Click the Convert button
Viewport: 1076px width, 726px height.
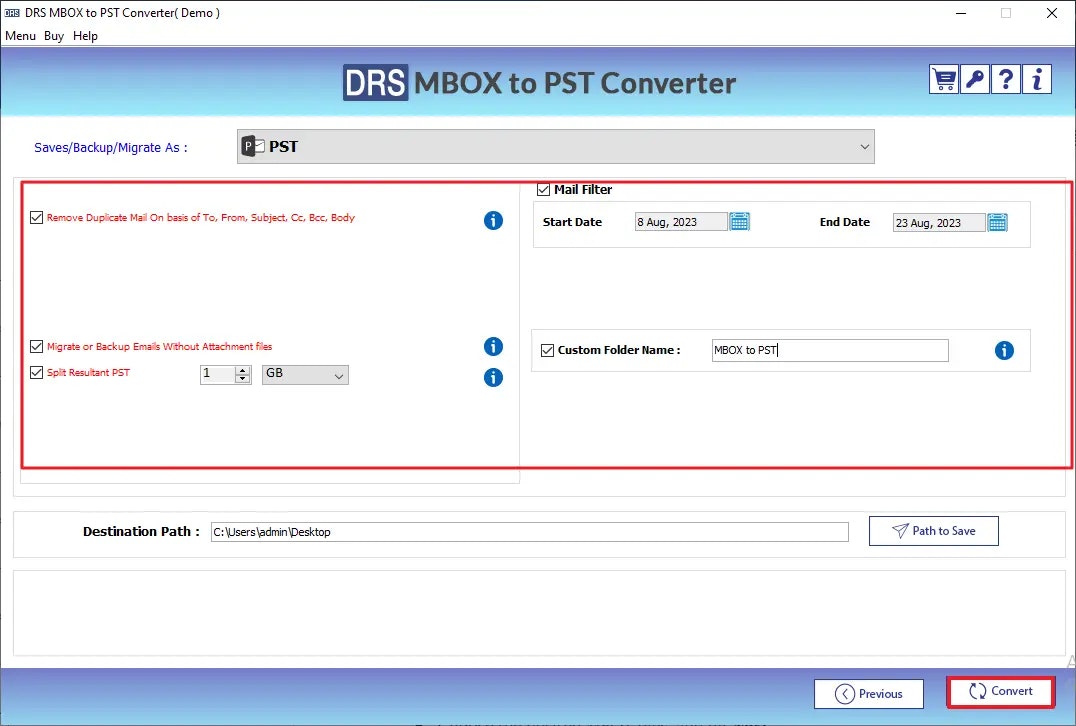(x=1001, y=692)
